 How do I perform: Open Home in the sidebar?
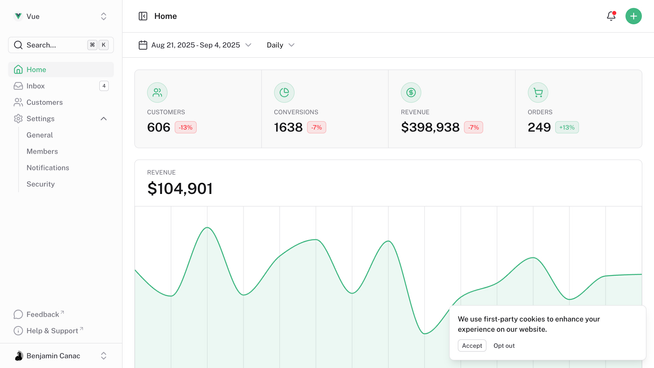[61, 70]
